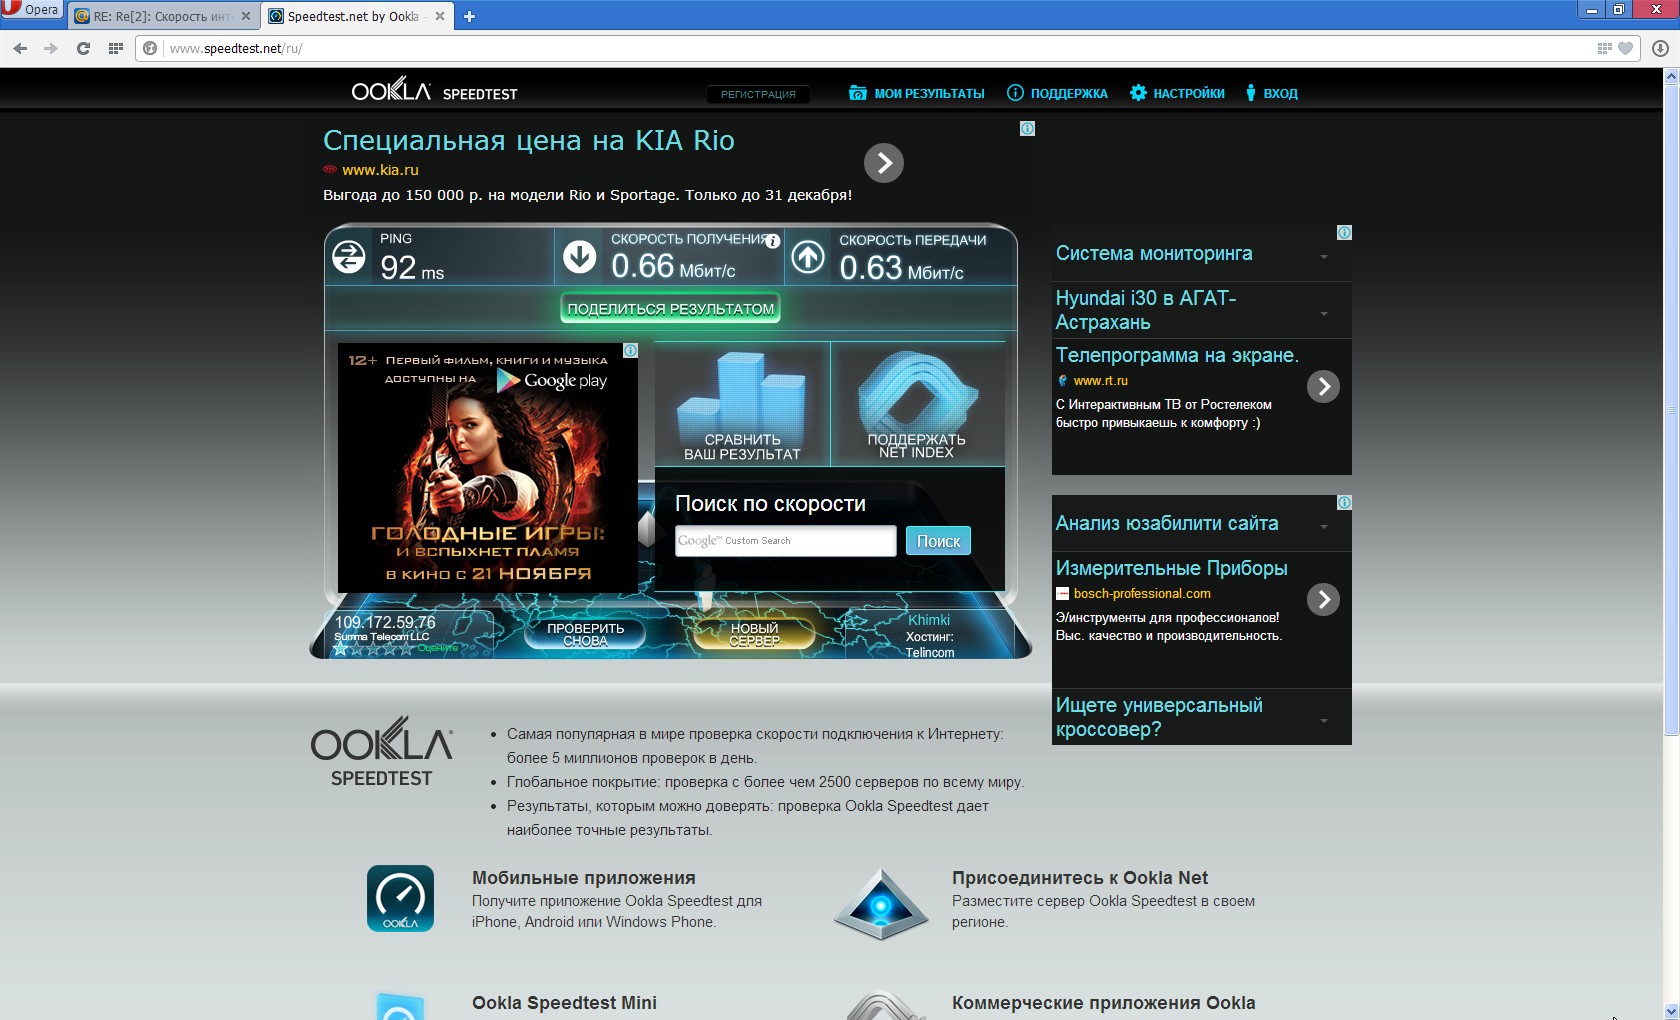Image resolution: width=1680 pixels, height=1020 pixels.
Task: Open Настройки menu item
Action: pyautogui.click(x=1177, y=93)
